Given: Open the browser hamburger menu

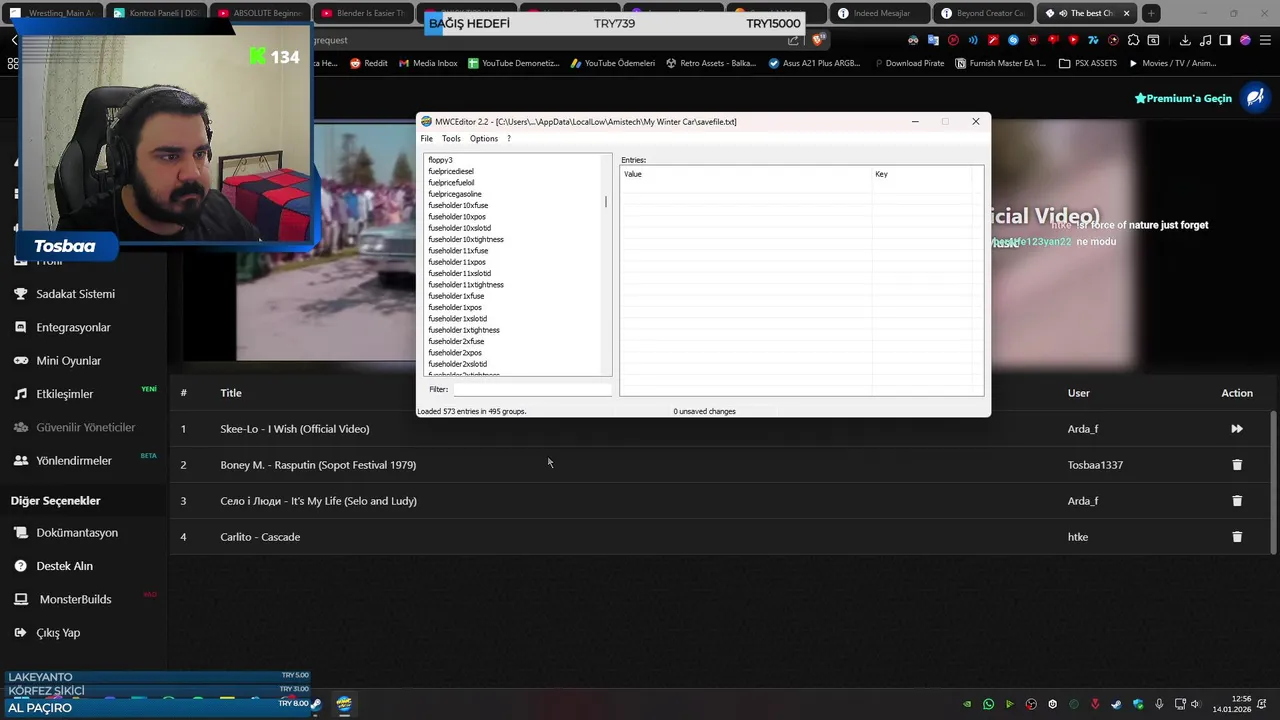Looking at the screenshot, I should [1265, 40].
